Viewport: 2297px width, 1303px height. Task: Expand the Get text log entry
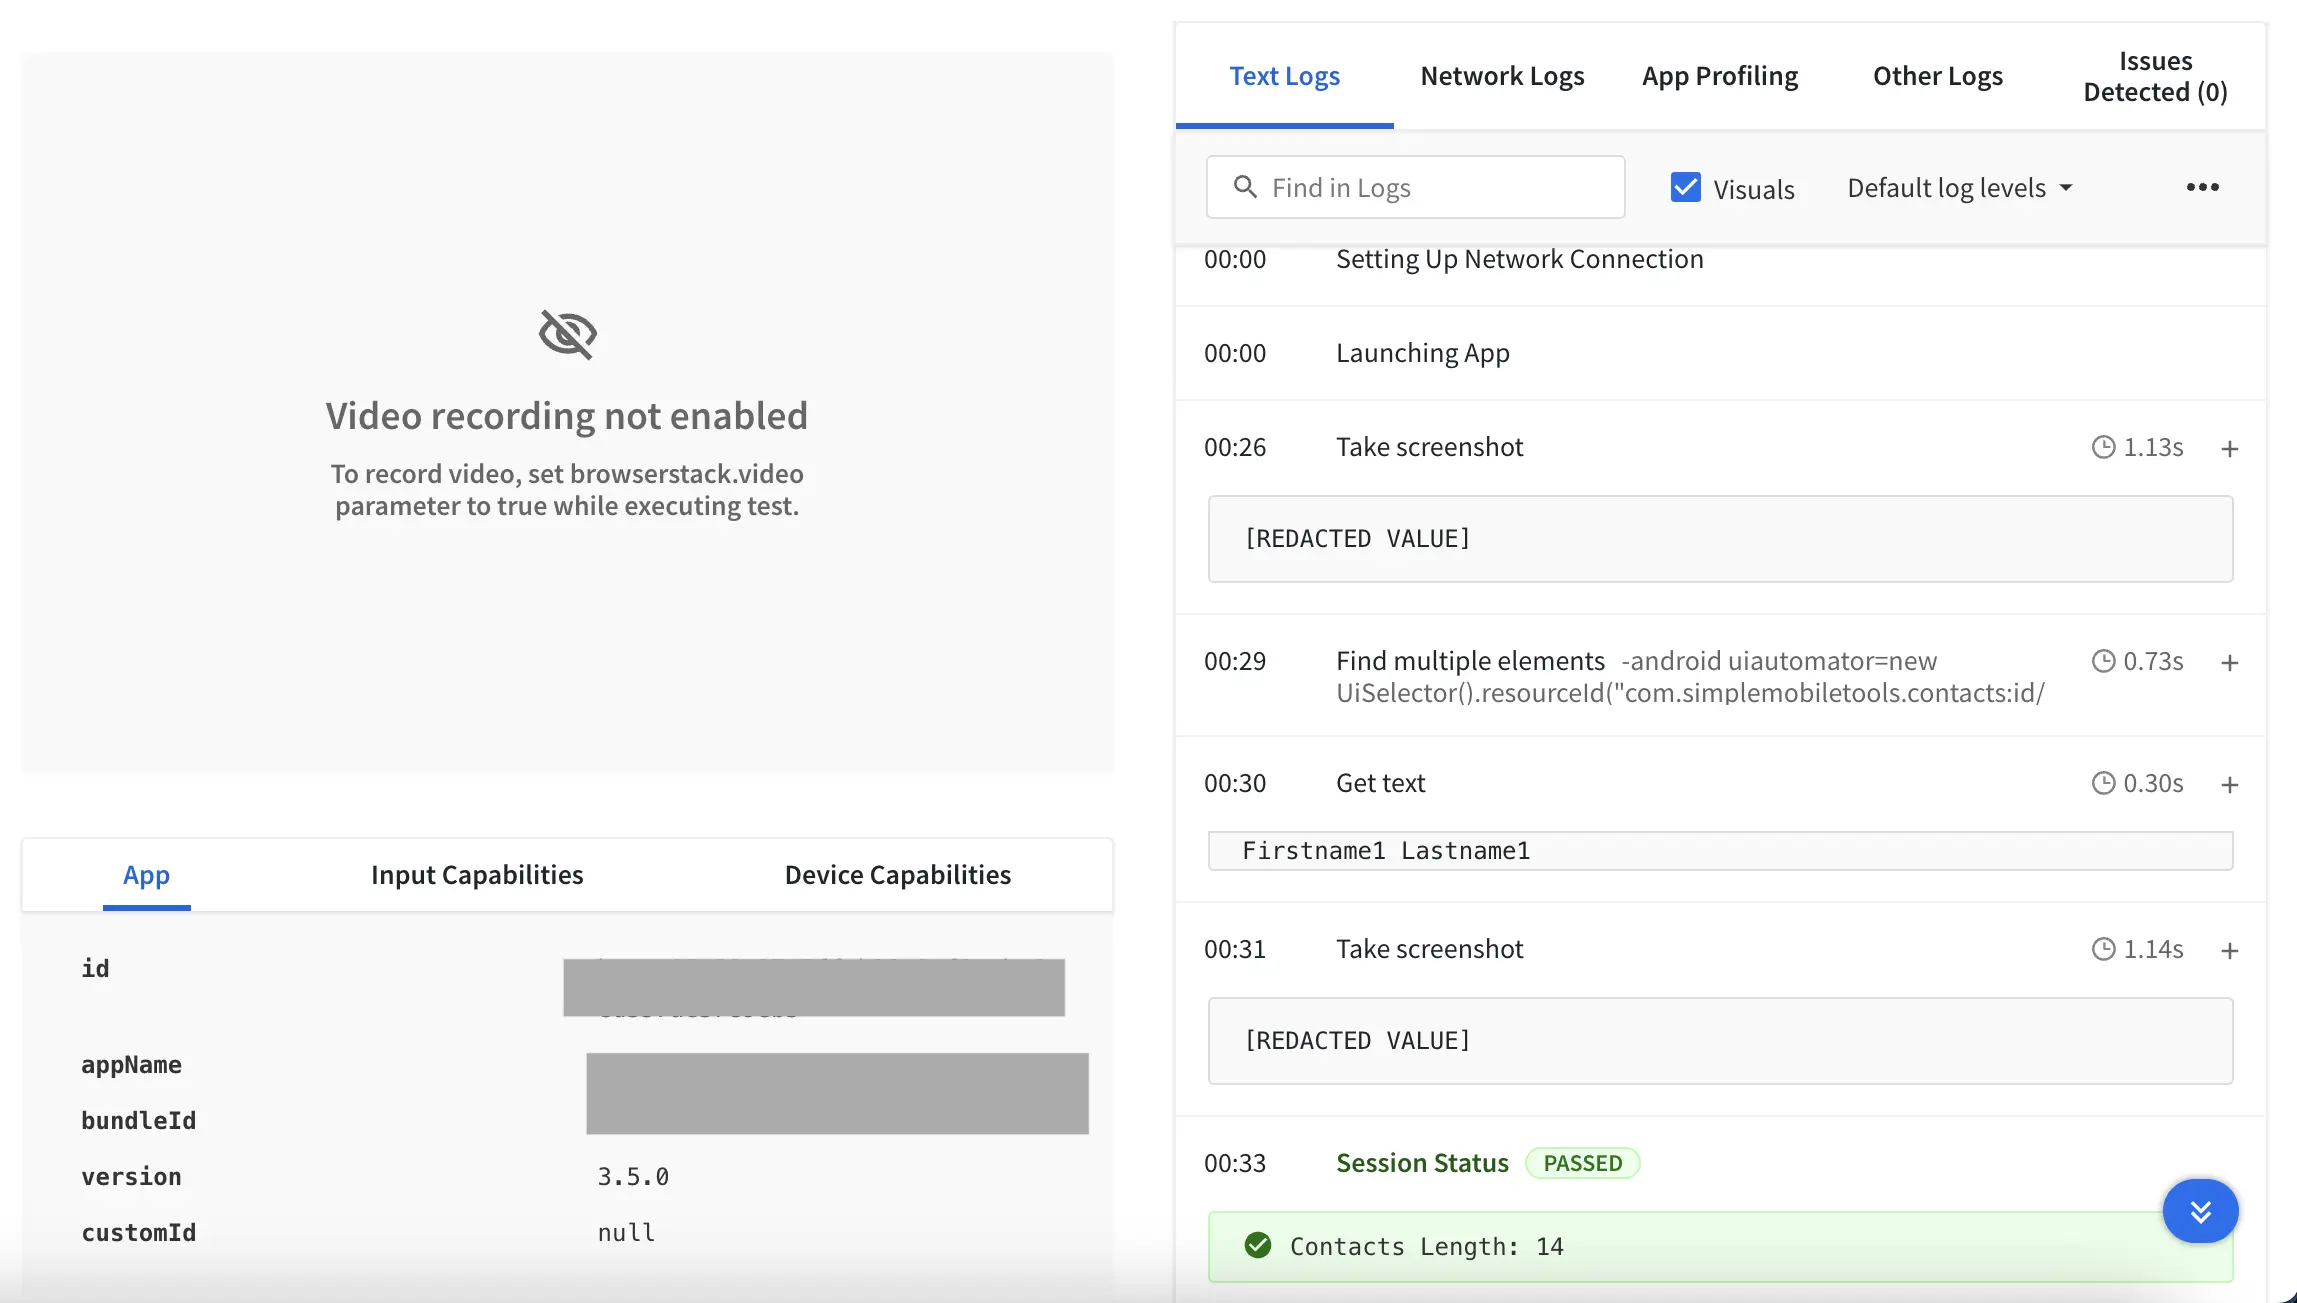coord(2229,785)
